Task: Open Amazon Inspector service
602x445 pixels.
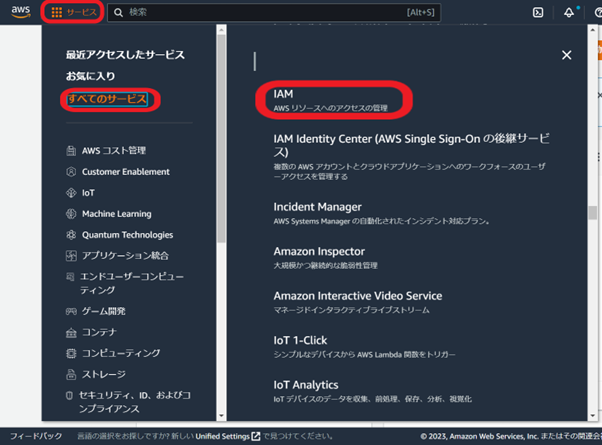Action: (319, 251)
